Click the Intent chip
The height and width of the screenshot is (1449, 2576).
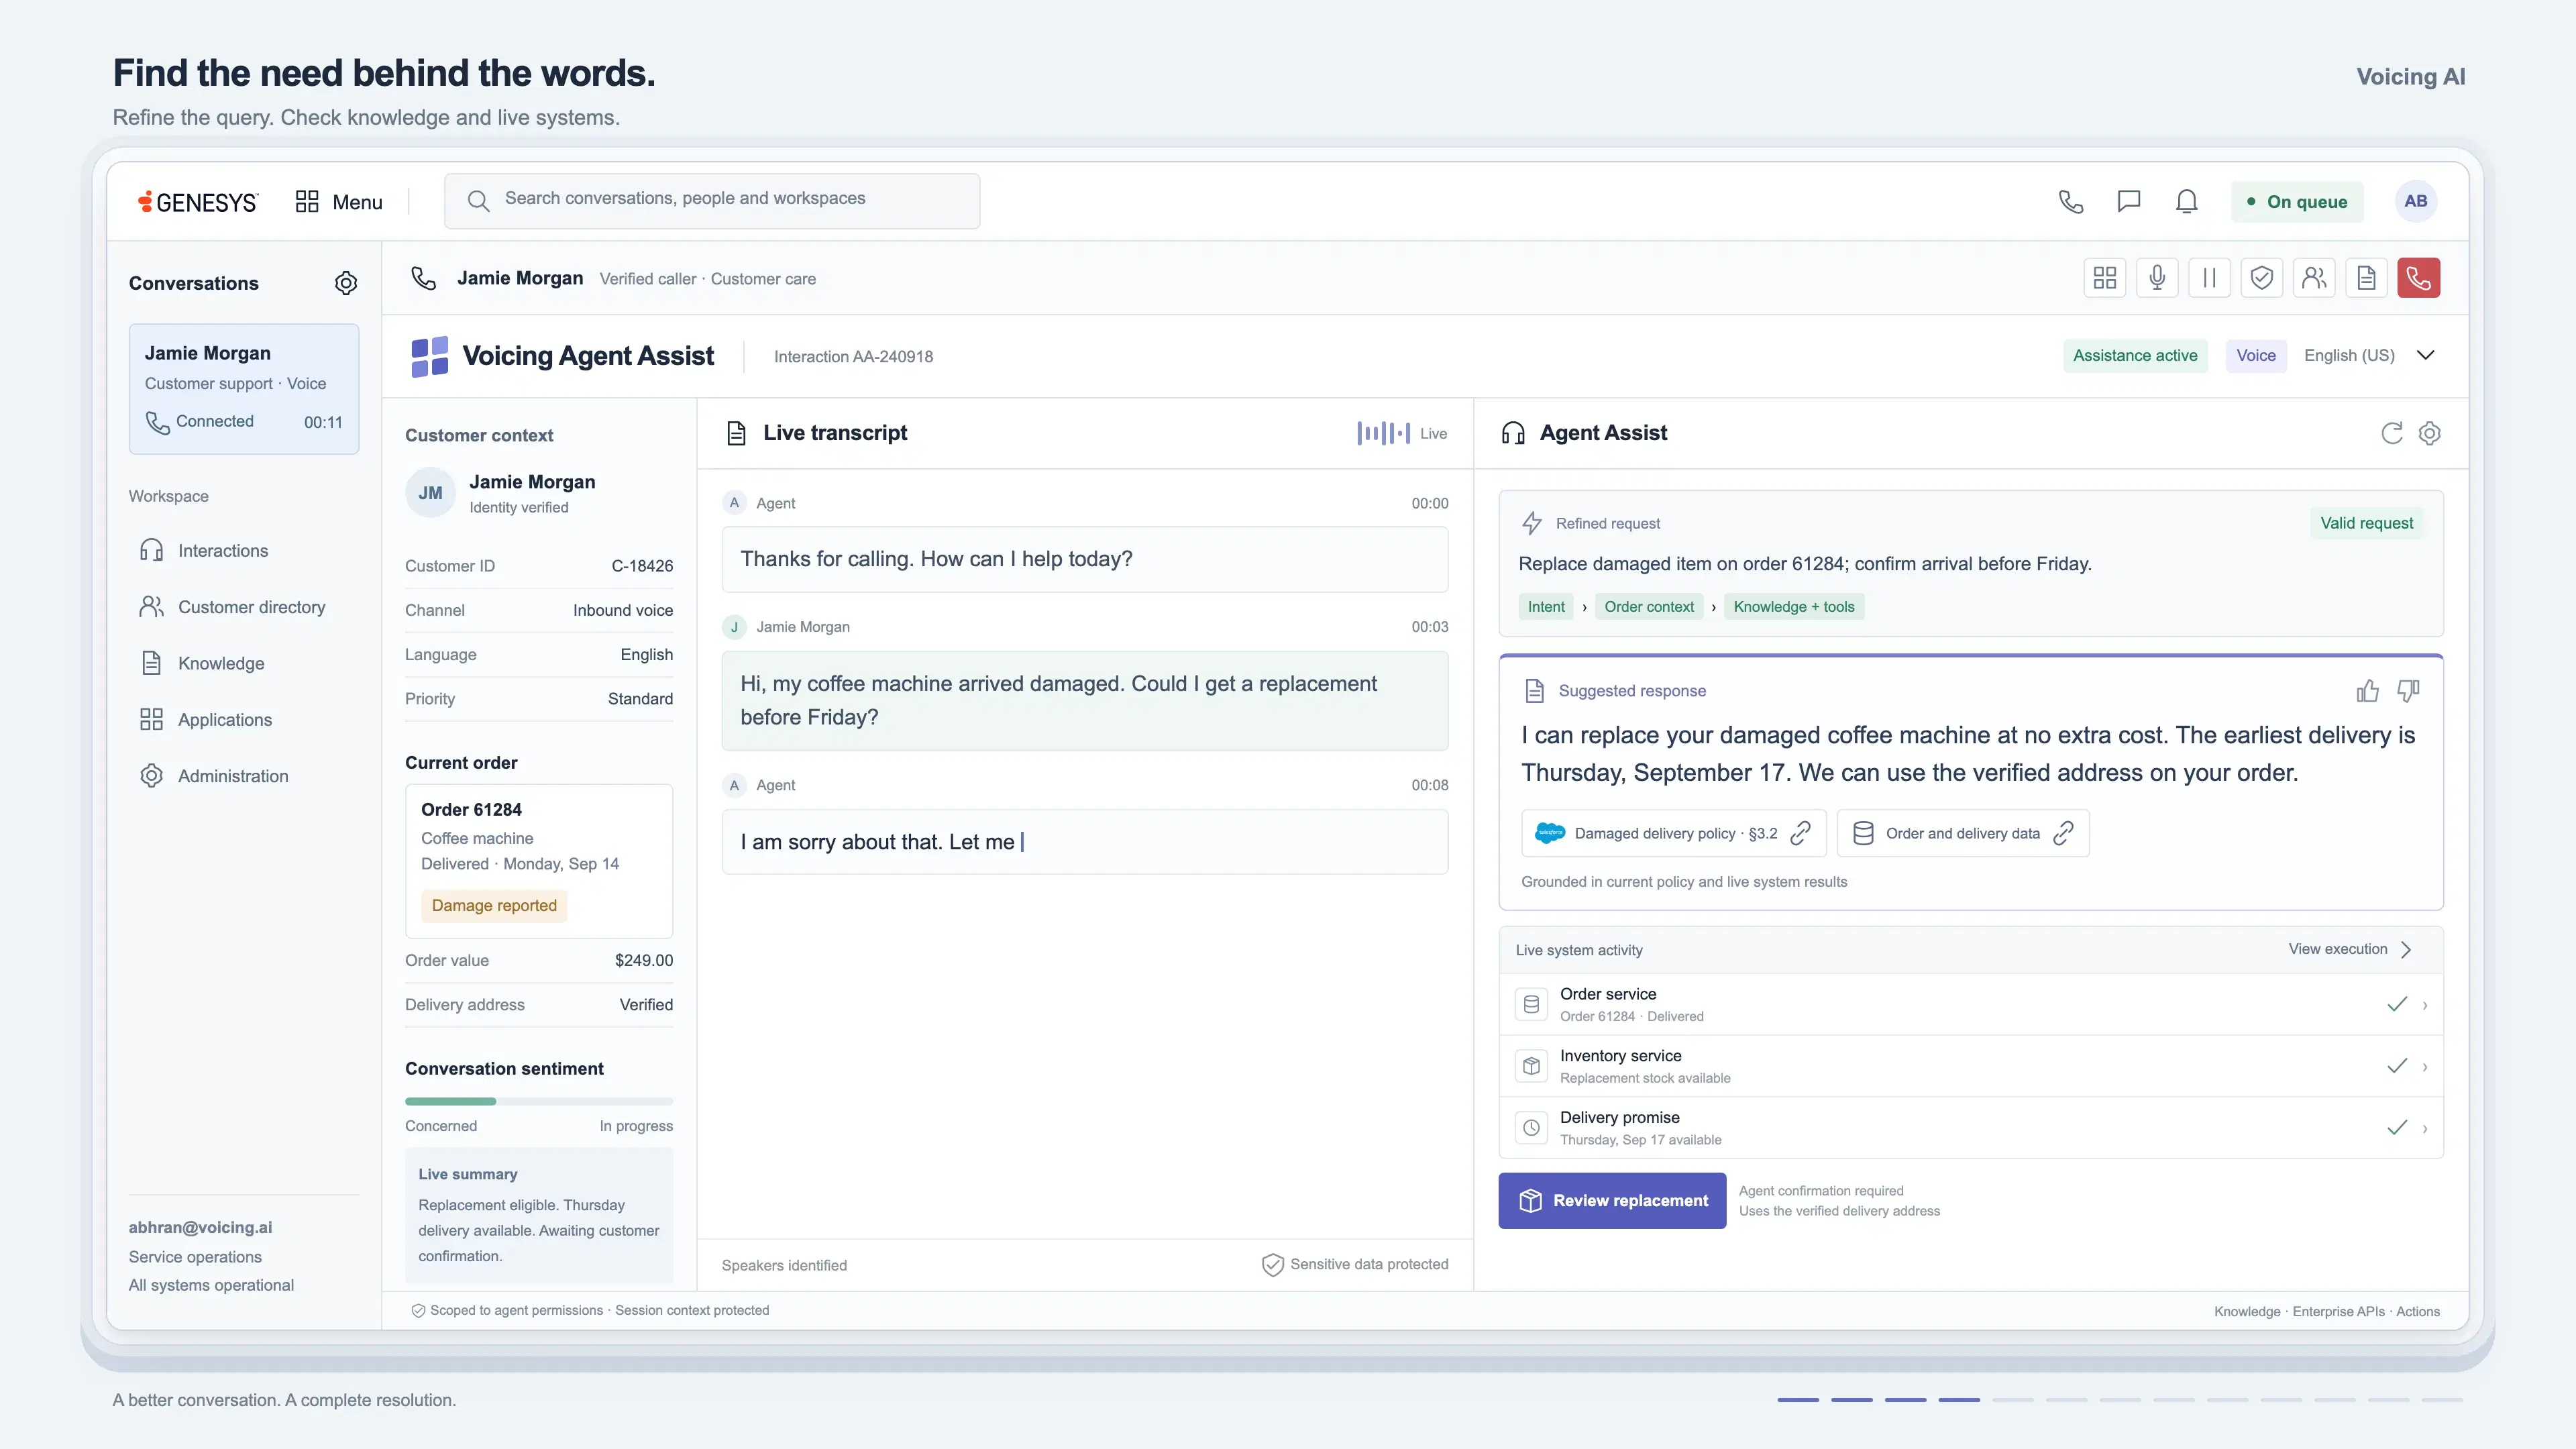tap(1546, 607)
